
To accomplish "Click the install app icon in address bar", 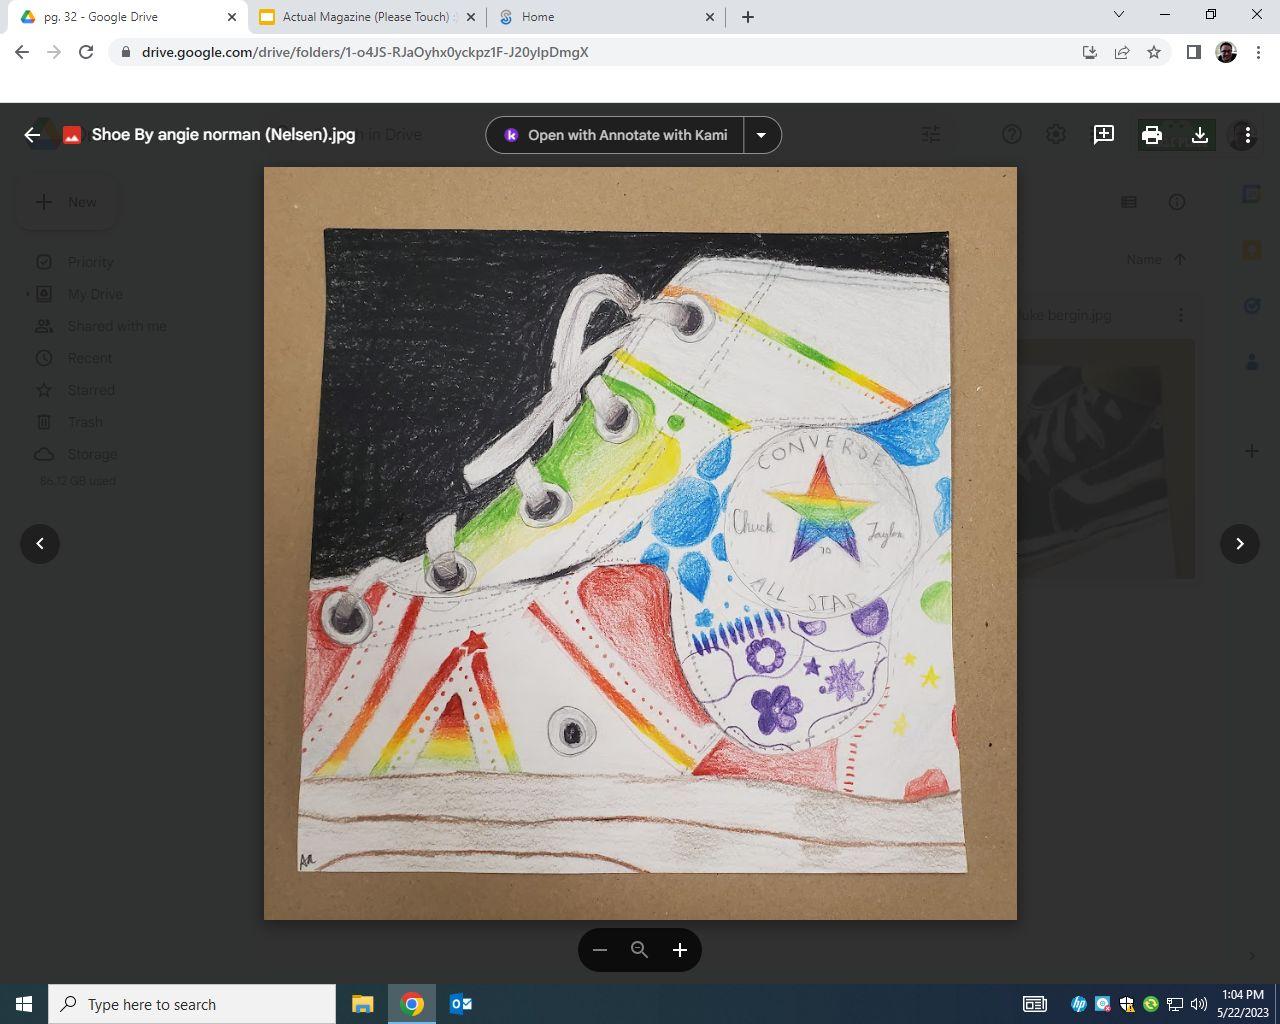I will (1090, 52).
